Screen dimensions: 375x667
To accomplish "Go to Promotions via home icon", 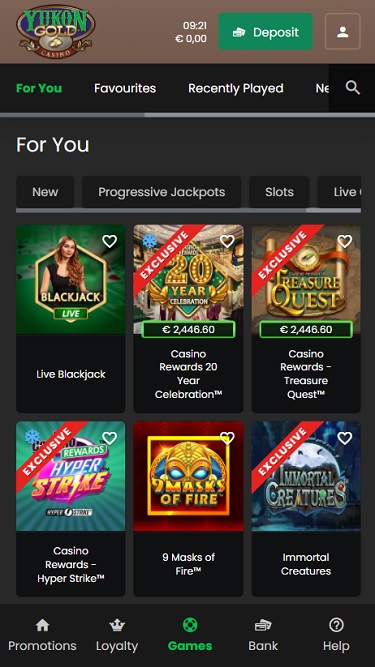I will coord(42,625).
